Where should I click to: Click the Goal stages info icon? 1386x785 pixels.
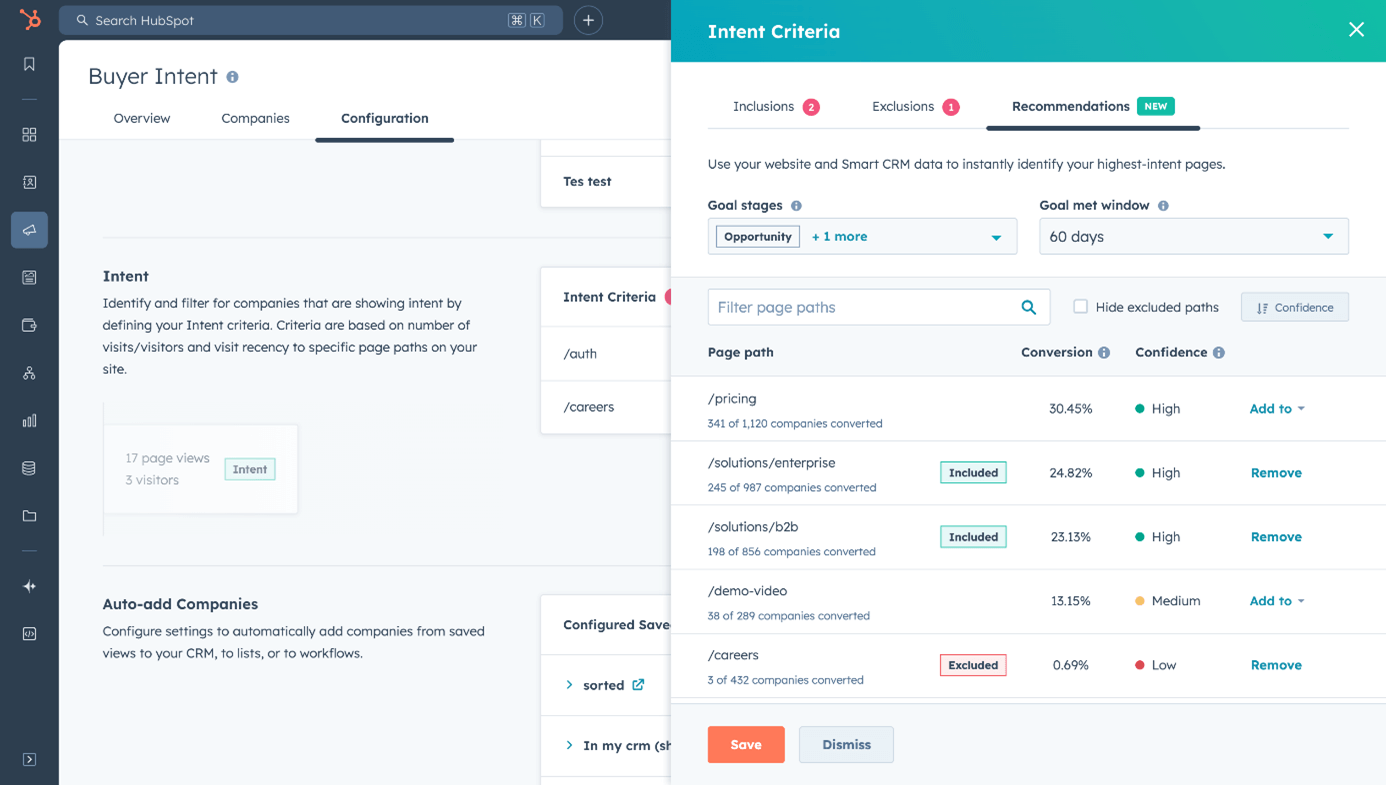click(796, 206)
